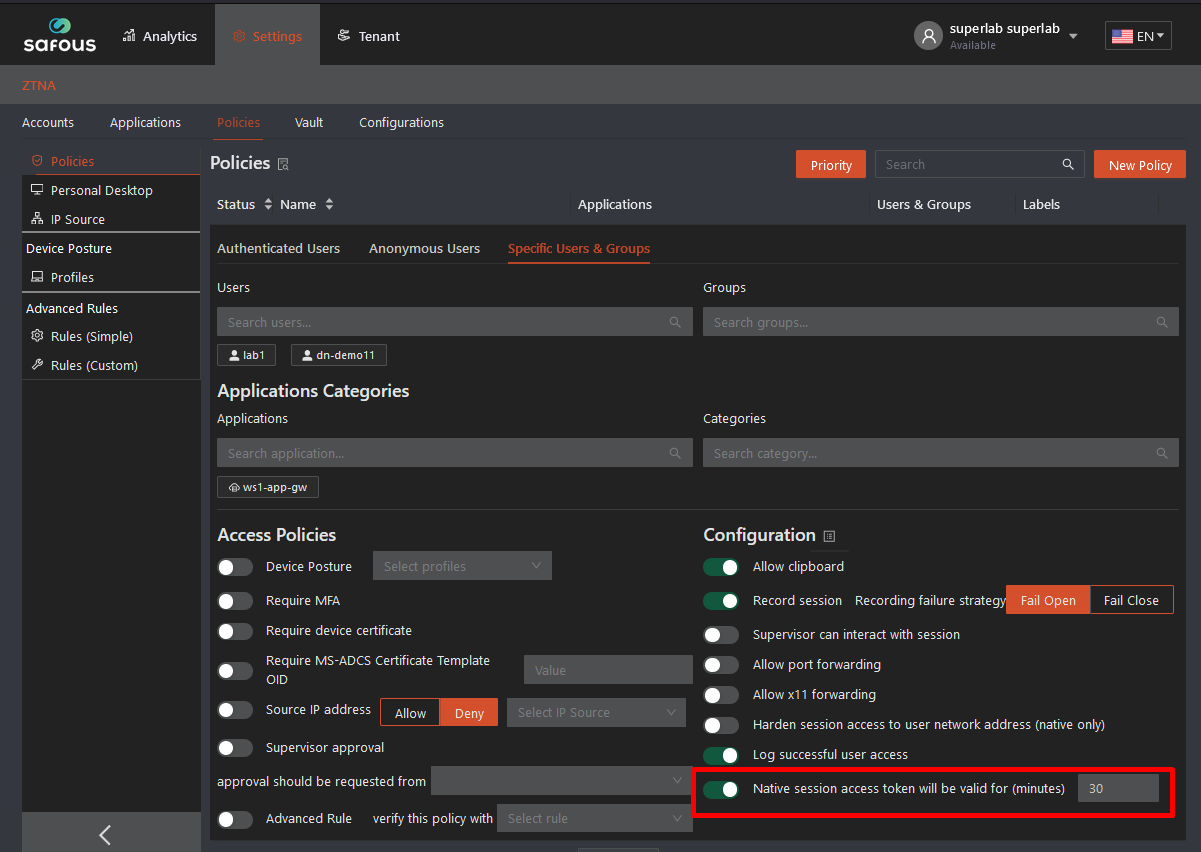Image resolution: width=1201 pixels, height=852 pixels.
Task: Switch to Anonymous Users tab
Action: coord(424,248)
